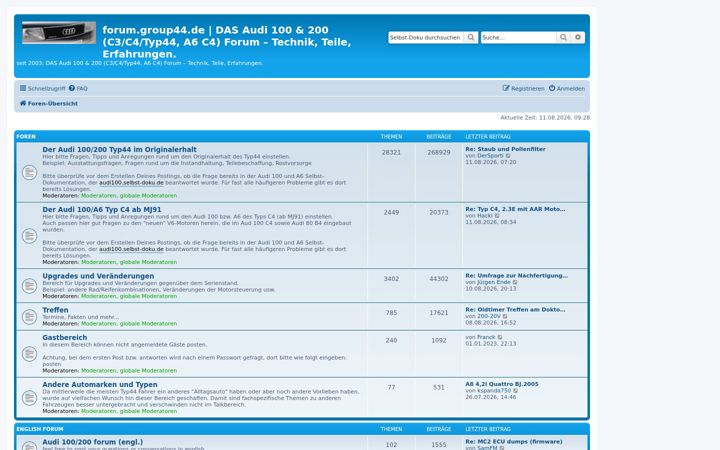Open last post Re: Umfrage zur Nachfertigung
The width and height of the screenshot is (720, 450).
517,276
